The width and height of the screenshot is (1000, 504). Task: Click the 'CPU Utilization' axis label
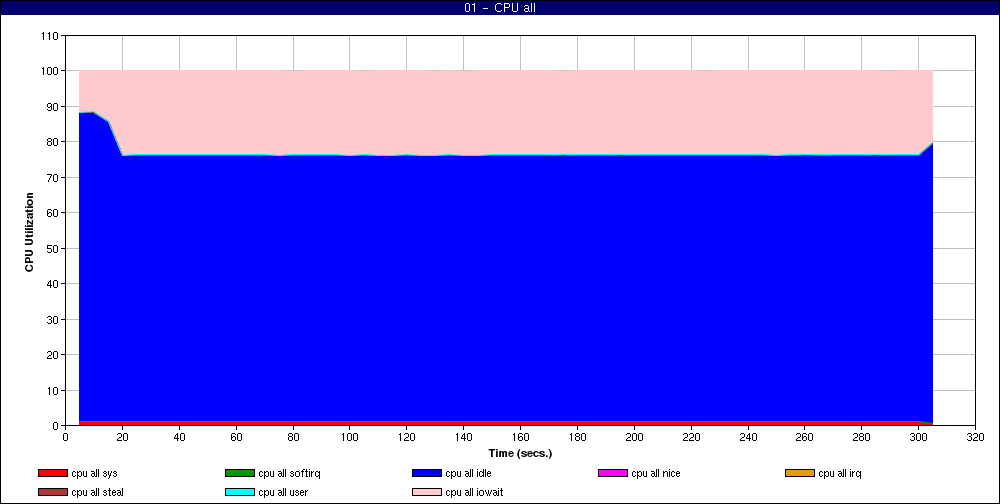coord(29,232)
